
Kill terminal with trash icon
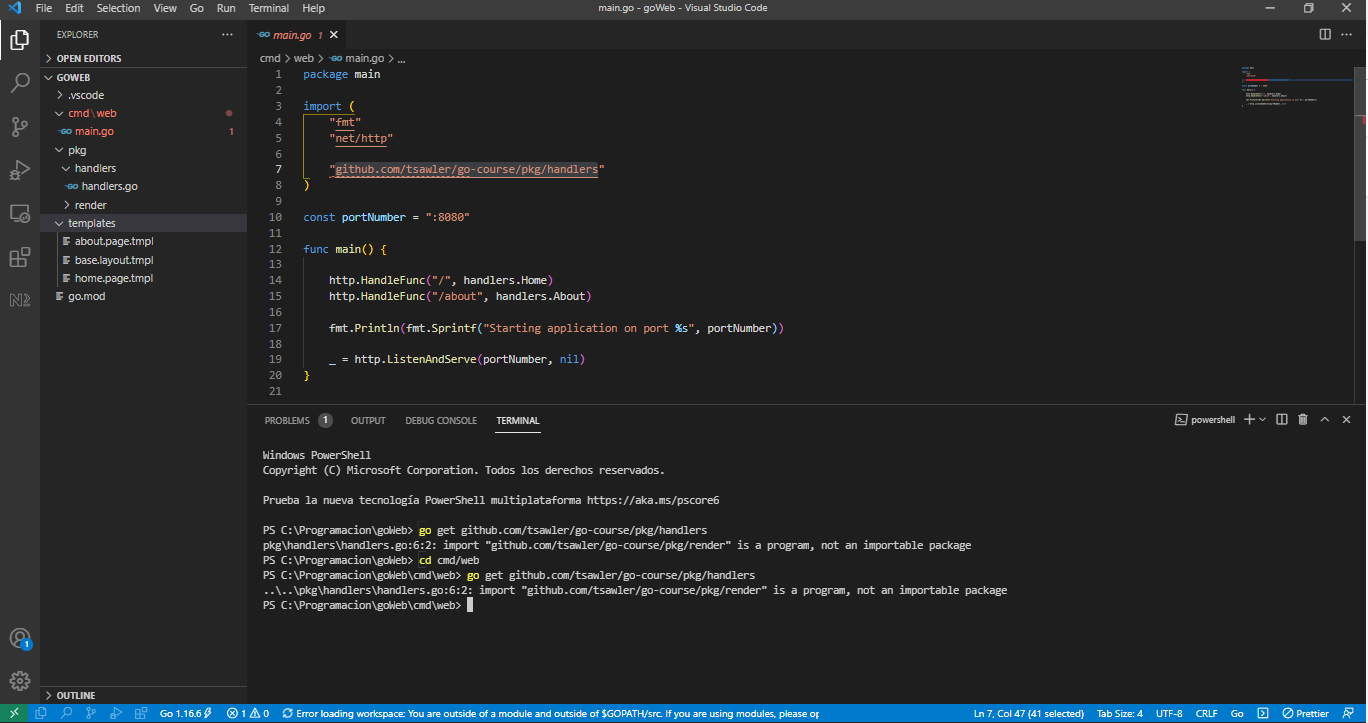pyautogui.click(x=1303, y=420)
